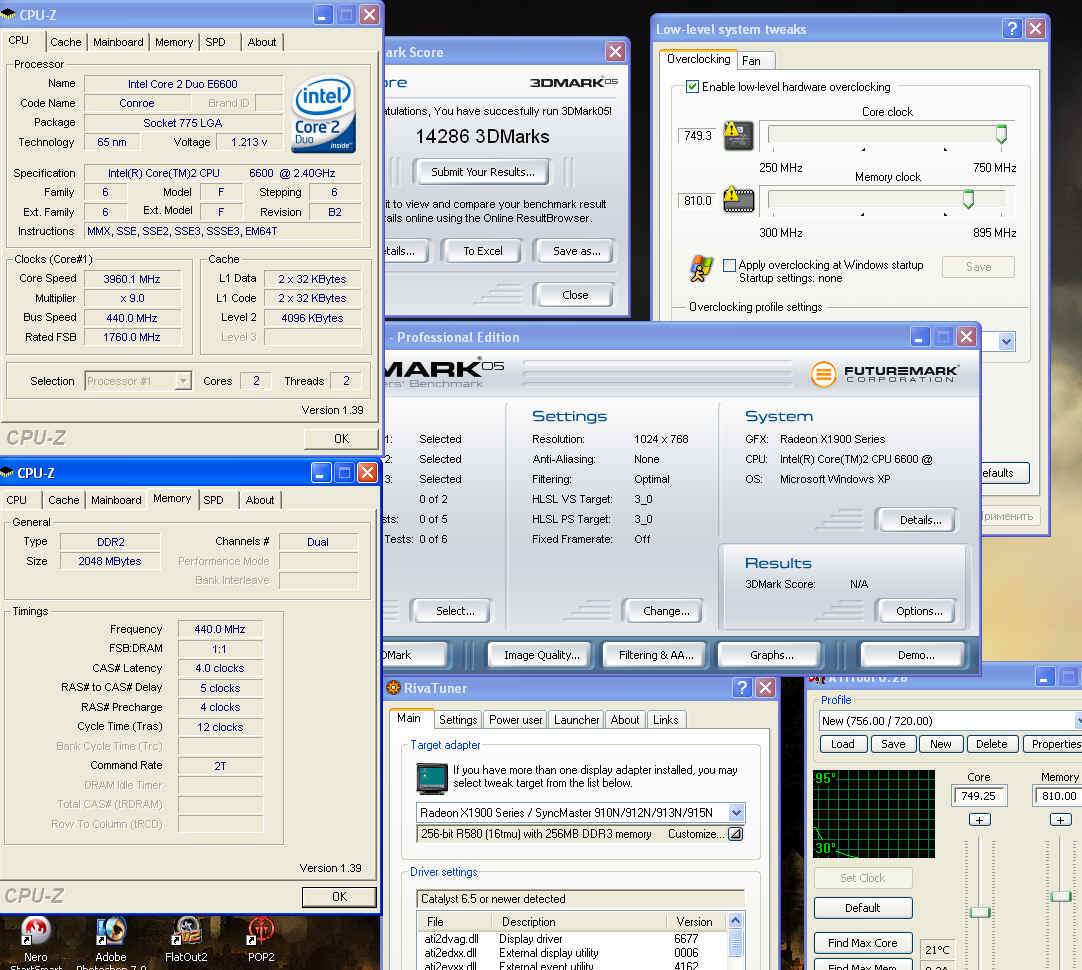Open Links tab in RivaTuner
Screen dimensions: 1082x970
click(666, 720)
